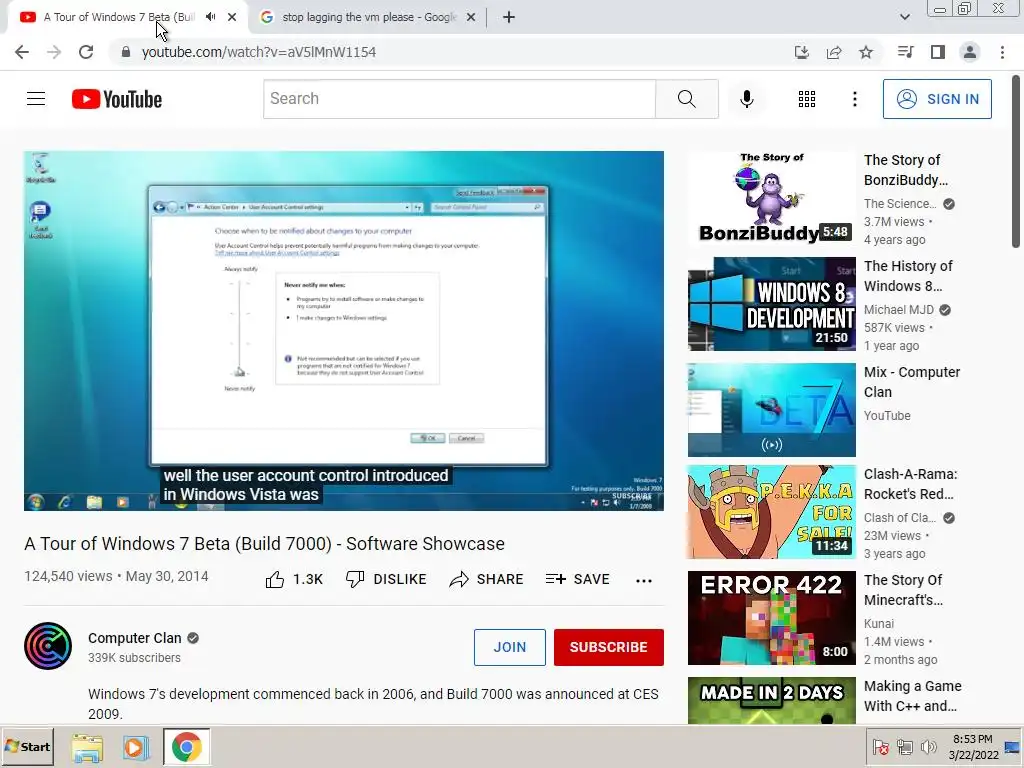The width and height of the screenshot is (1024, 768).
Task: Click the video player area
Action: (x=344, y=330)
